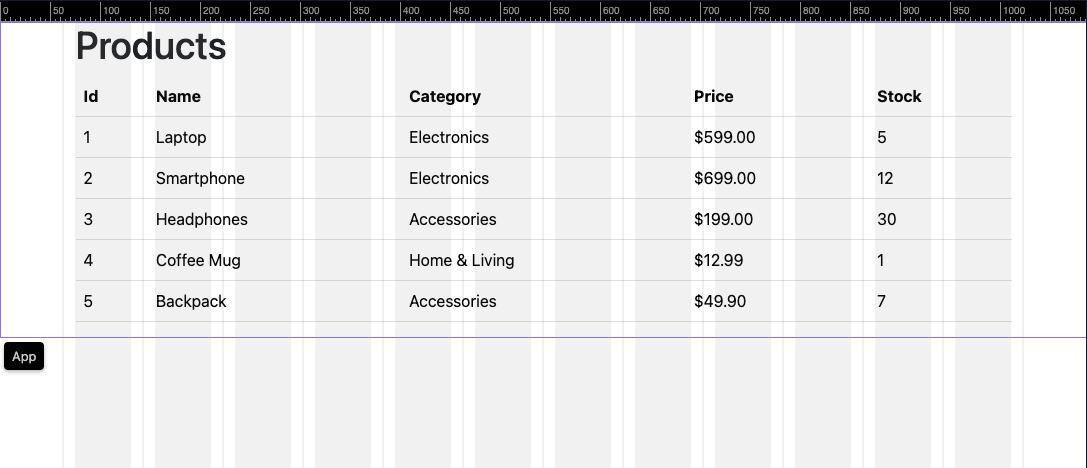Click the Category column header

(x=445, y=97)
